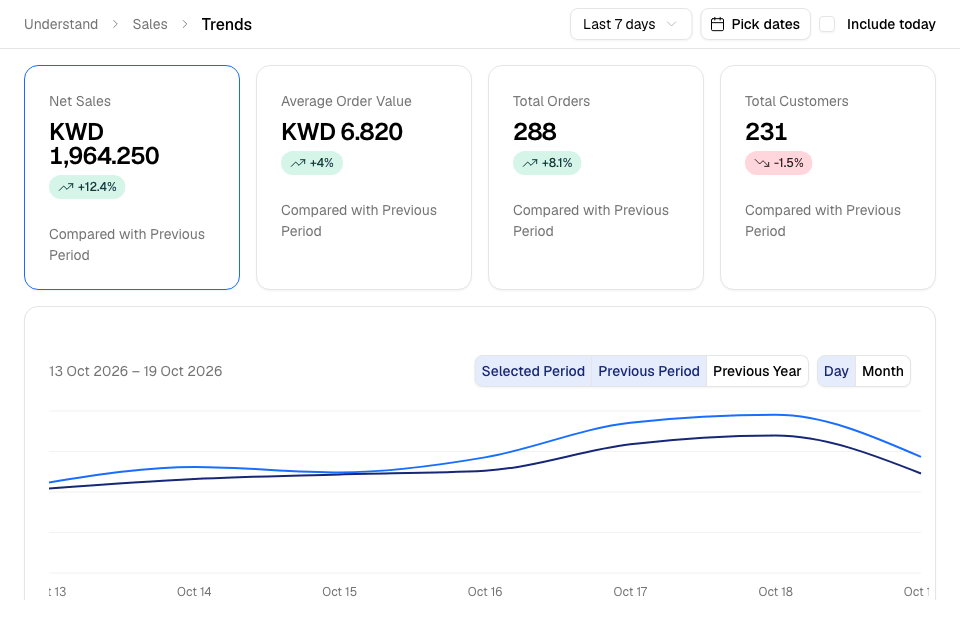Click the date range 13 Oct 2026 – 19 Oct 2026

click(135, 371)
